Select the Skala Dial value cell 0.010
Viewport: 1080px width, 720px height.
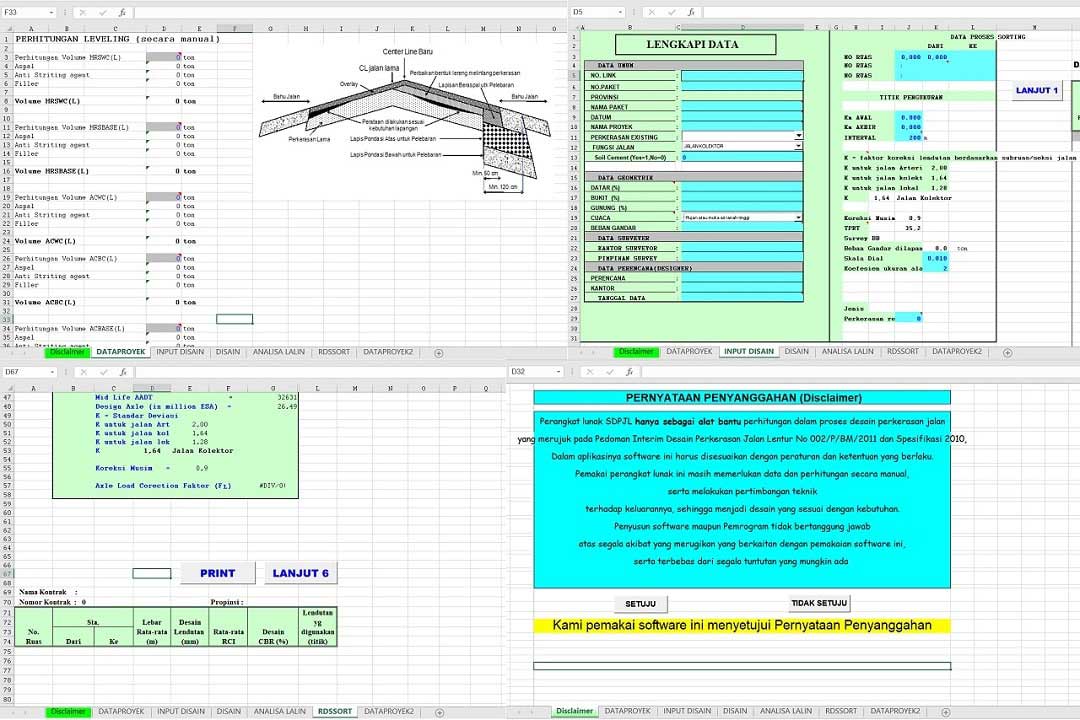coord(935,258)
